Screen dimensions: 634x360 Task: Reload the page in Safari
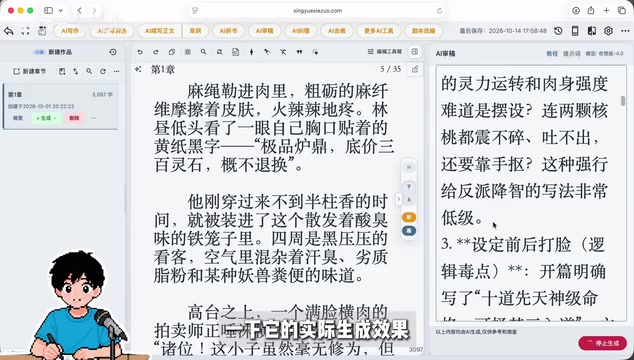click(x=440, y=11)
